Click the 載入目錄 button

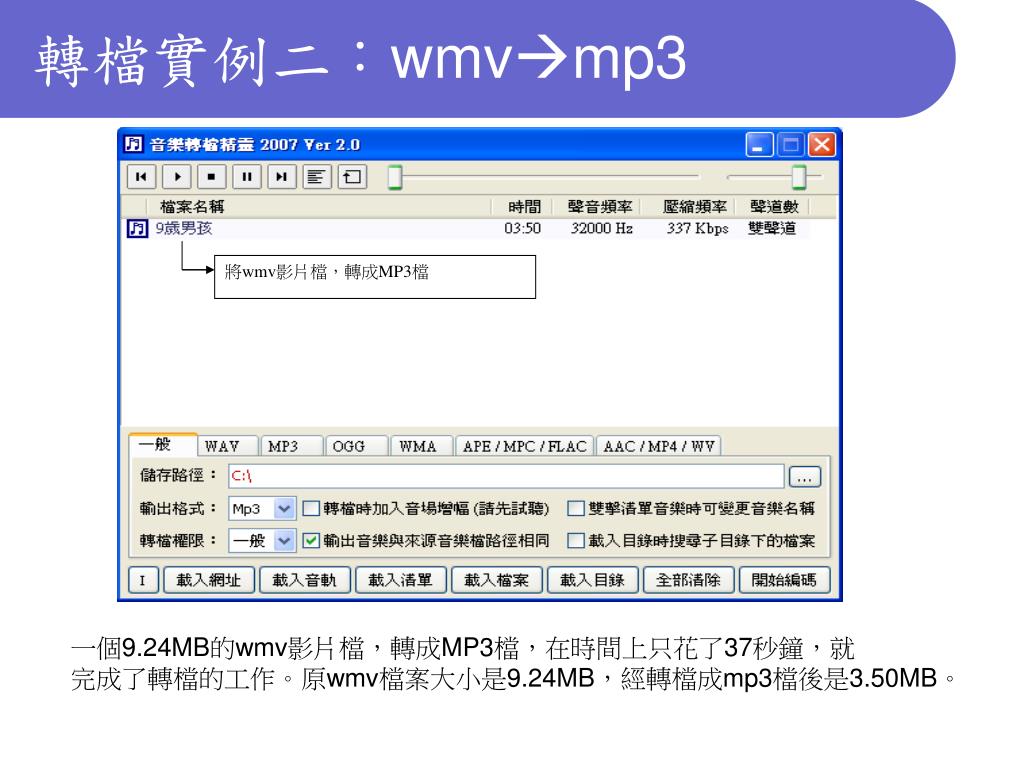coord(592,580)
